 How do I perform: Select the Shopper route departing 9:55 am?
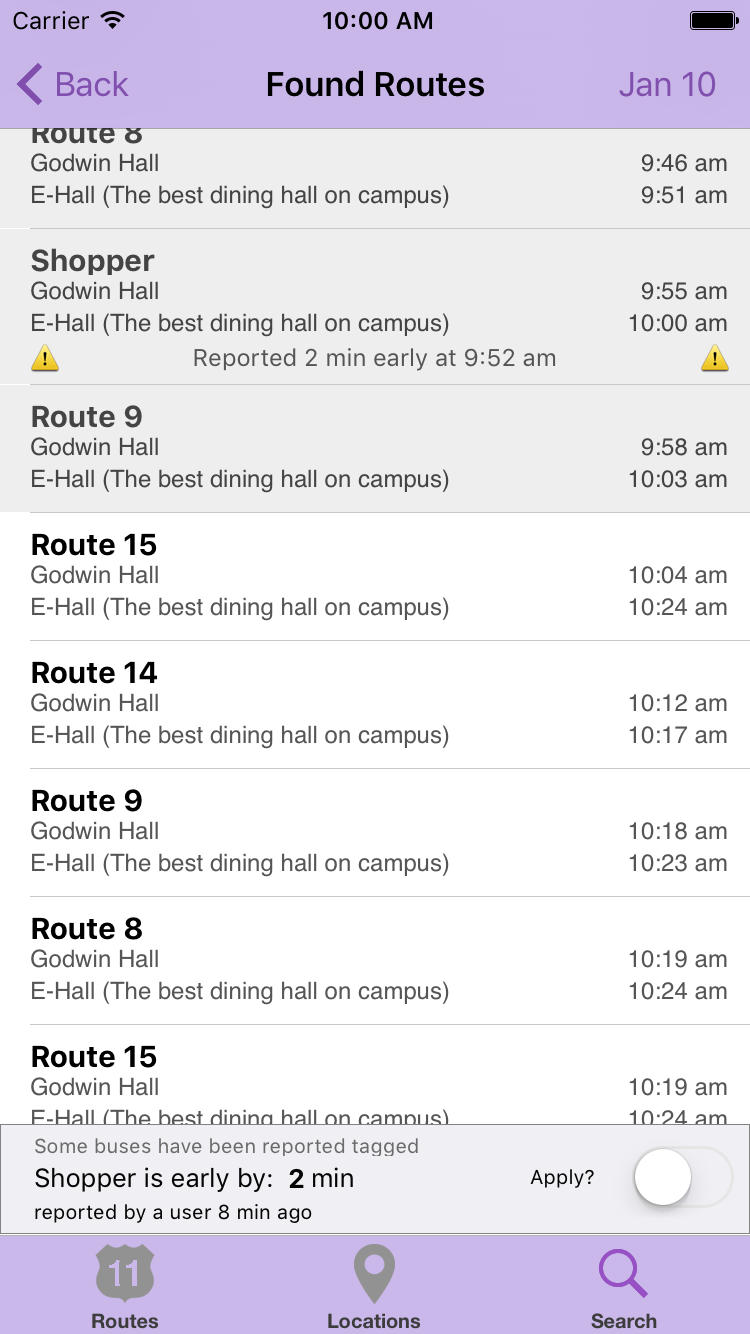click(375, 292)
